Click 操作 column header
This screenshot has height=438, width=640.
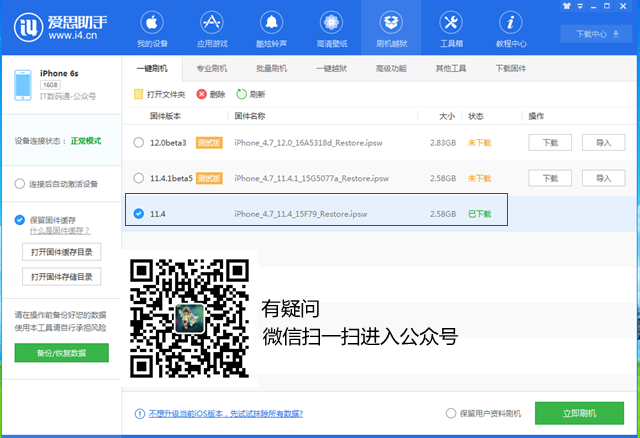tap(536, 116)
